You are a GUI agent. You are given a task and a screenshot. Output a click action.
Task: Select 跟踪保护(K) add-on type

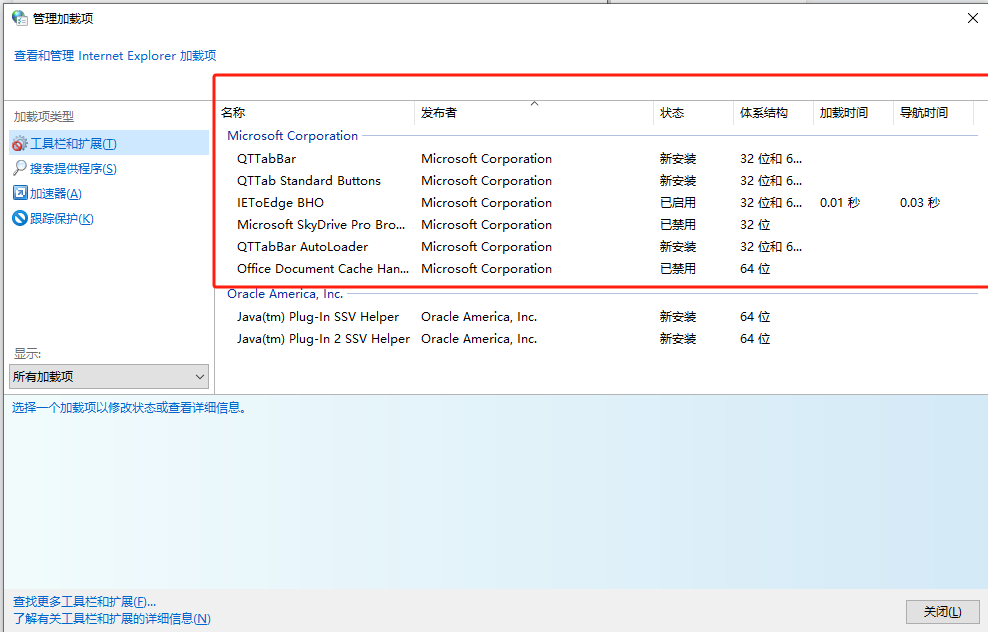pos(62,219)
